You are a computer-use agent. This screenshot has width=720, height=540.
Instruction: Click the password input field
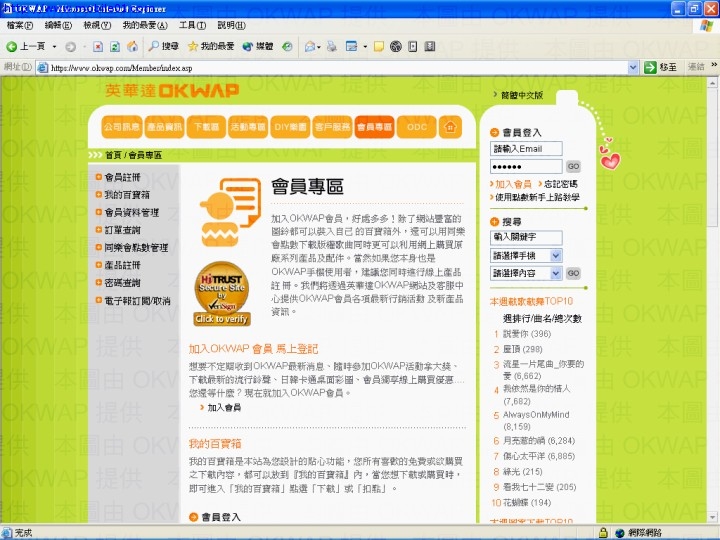526,166
